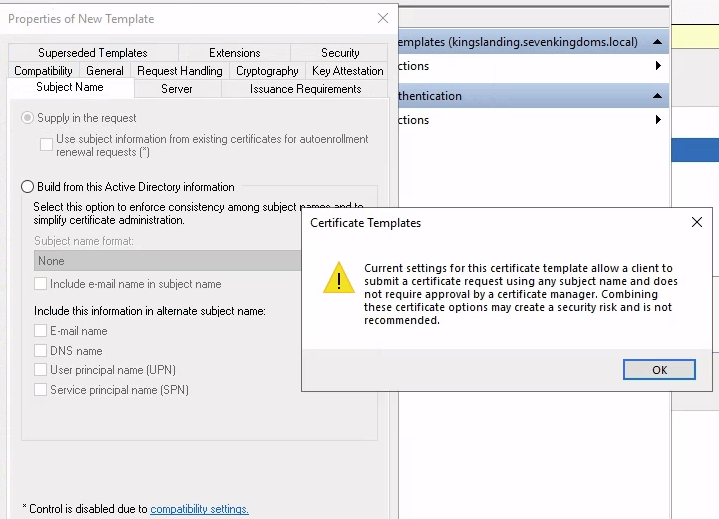
Task: Collapse the Authentication actions section
Action: click(x=657, y=96)
